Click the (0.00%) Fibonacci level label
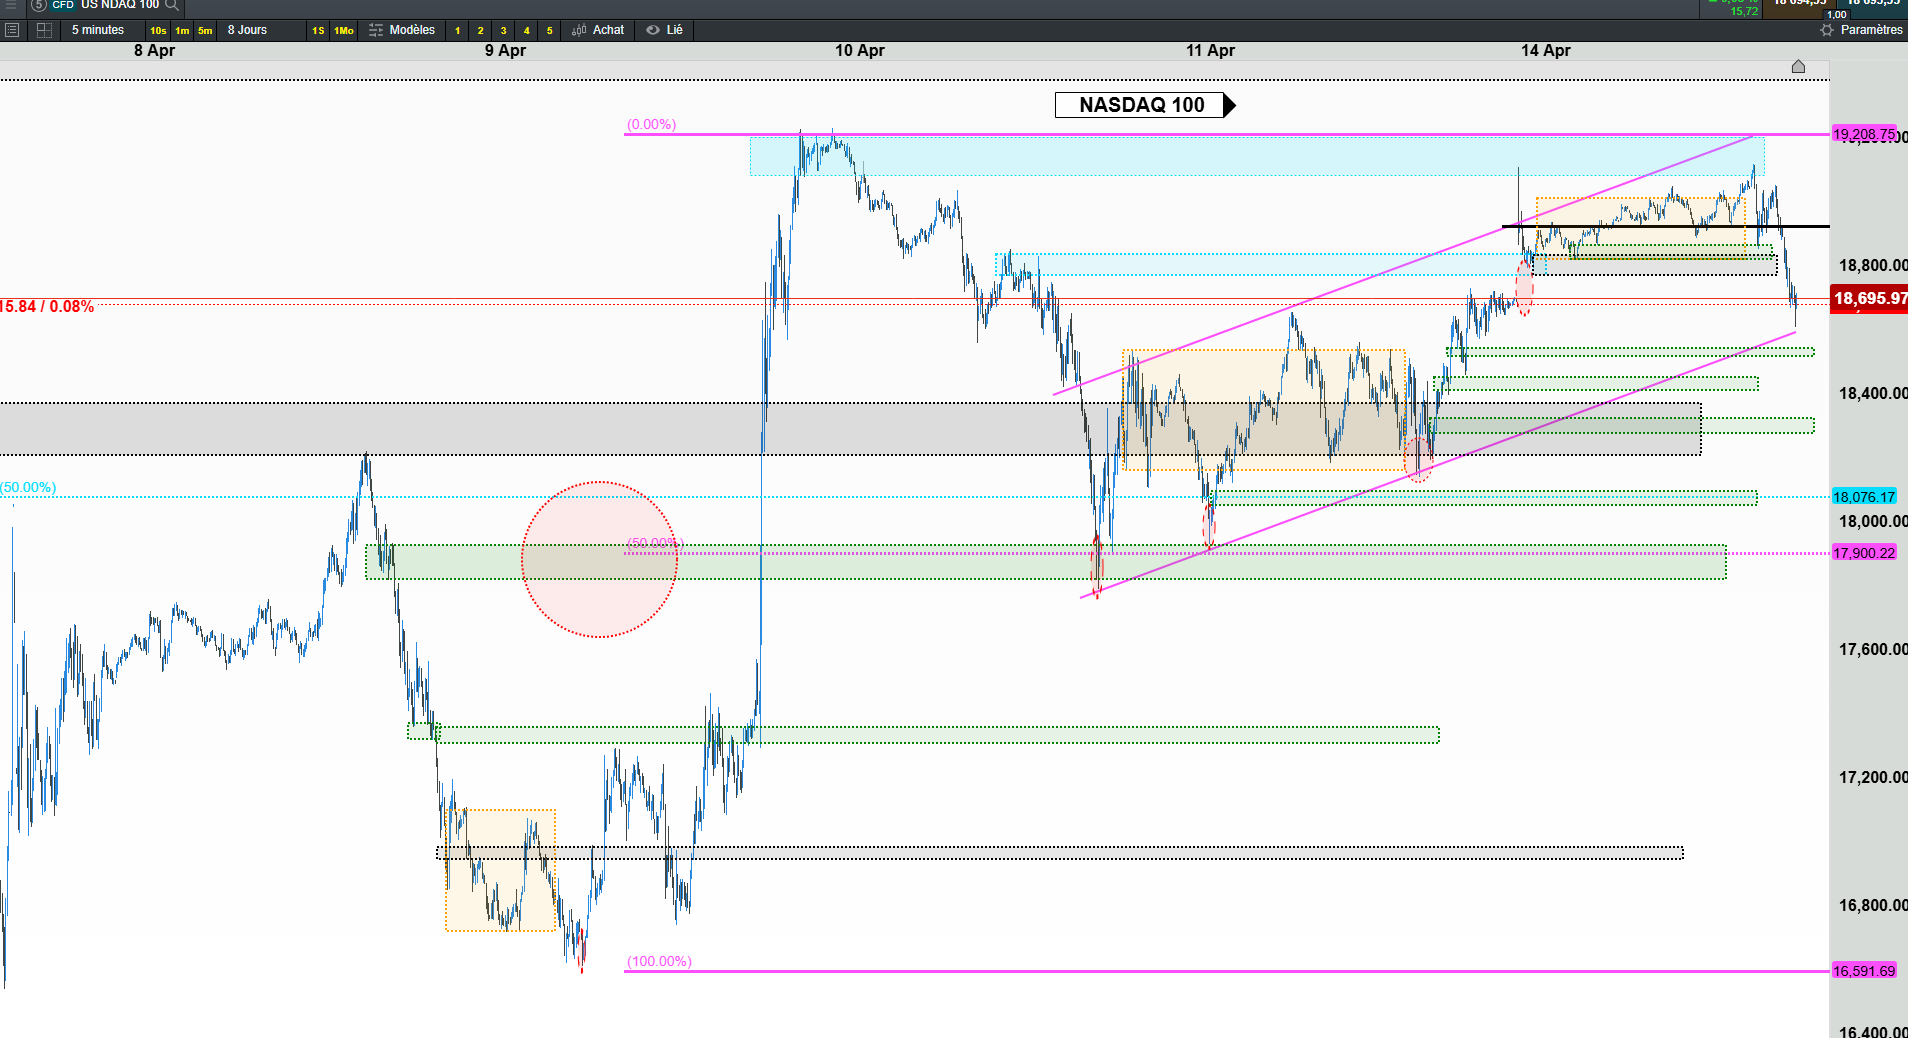 tap(651, 124)
